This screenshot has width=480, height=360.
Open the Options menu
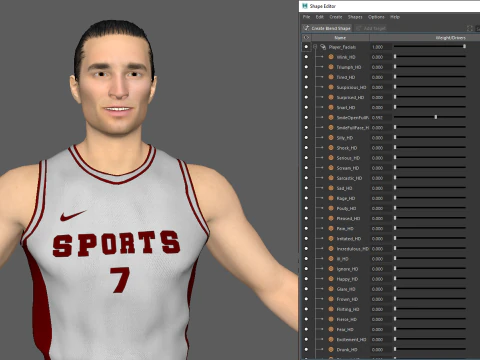tap(376, 17)
